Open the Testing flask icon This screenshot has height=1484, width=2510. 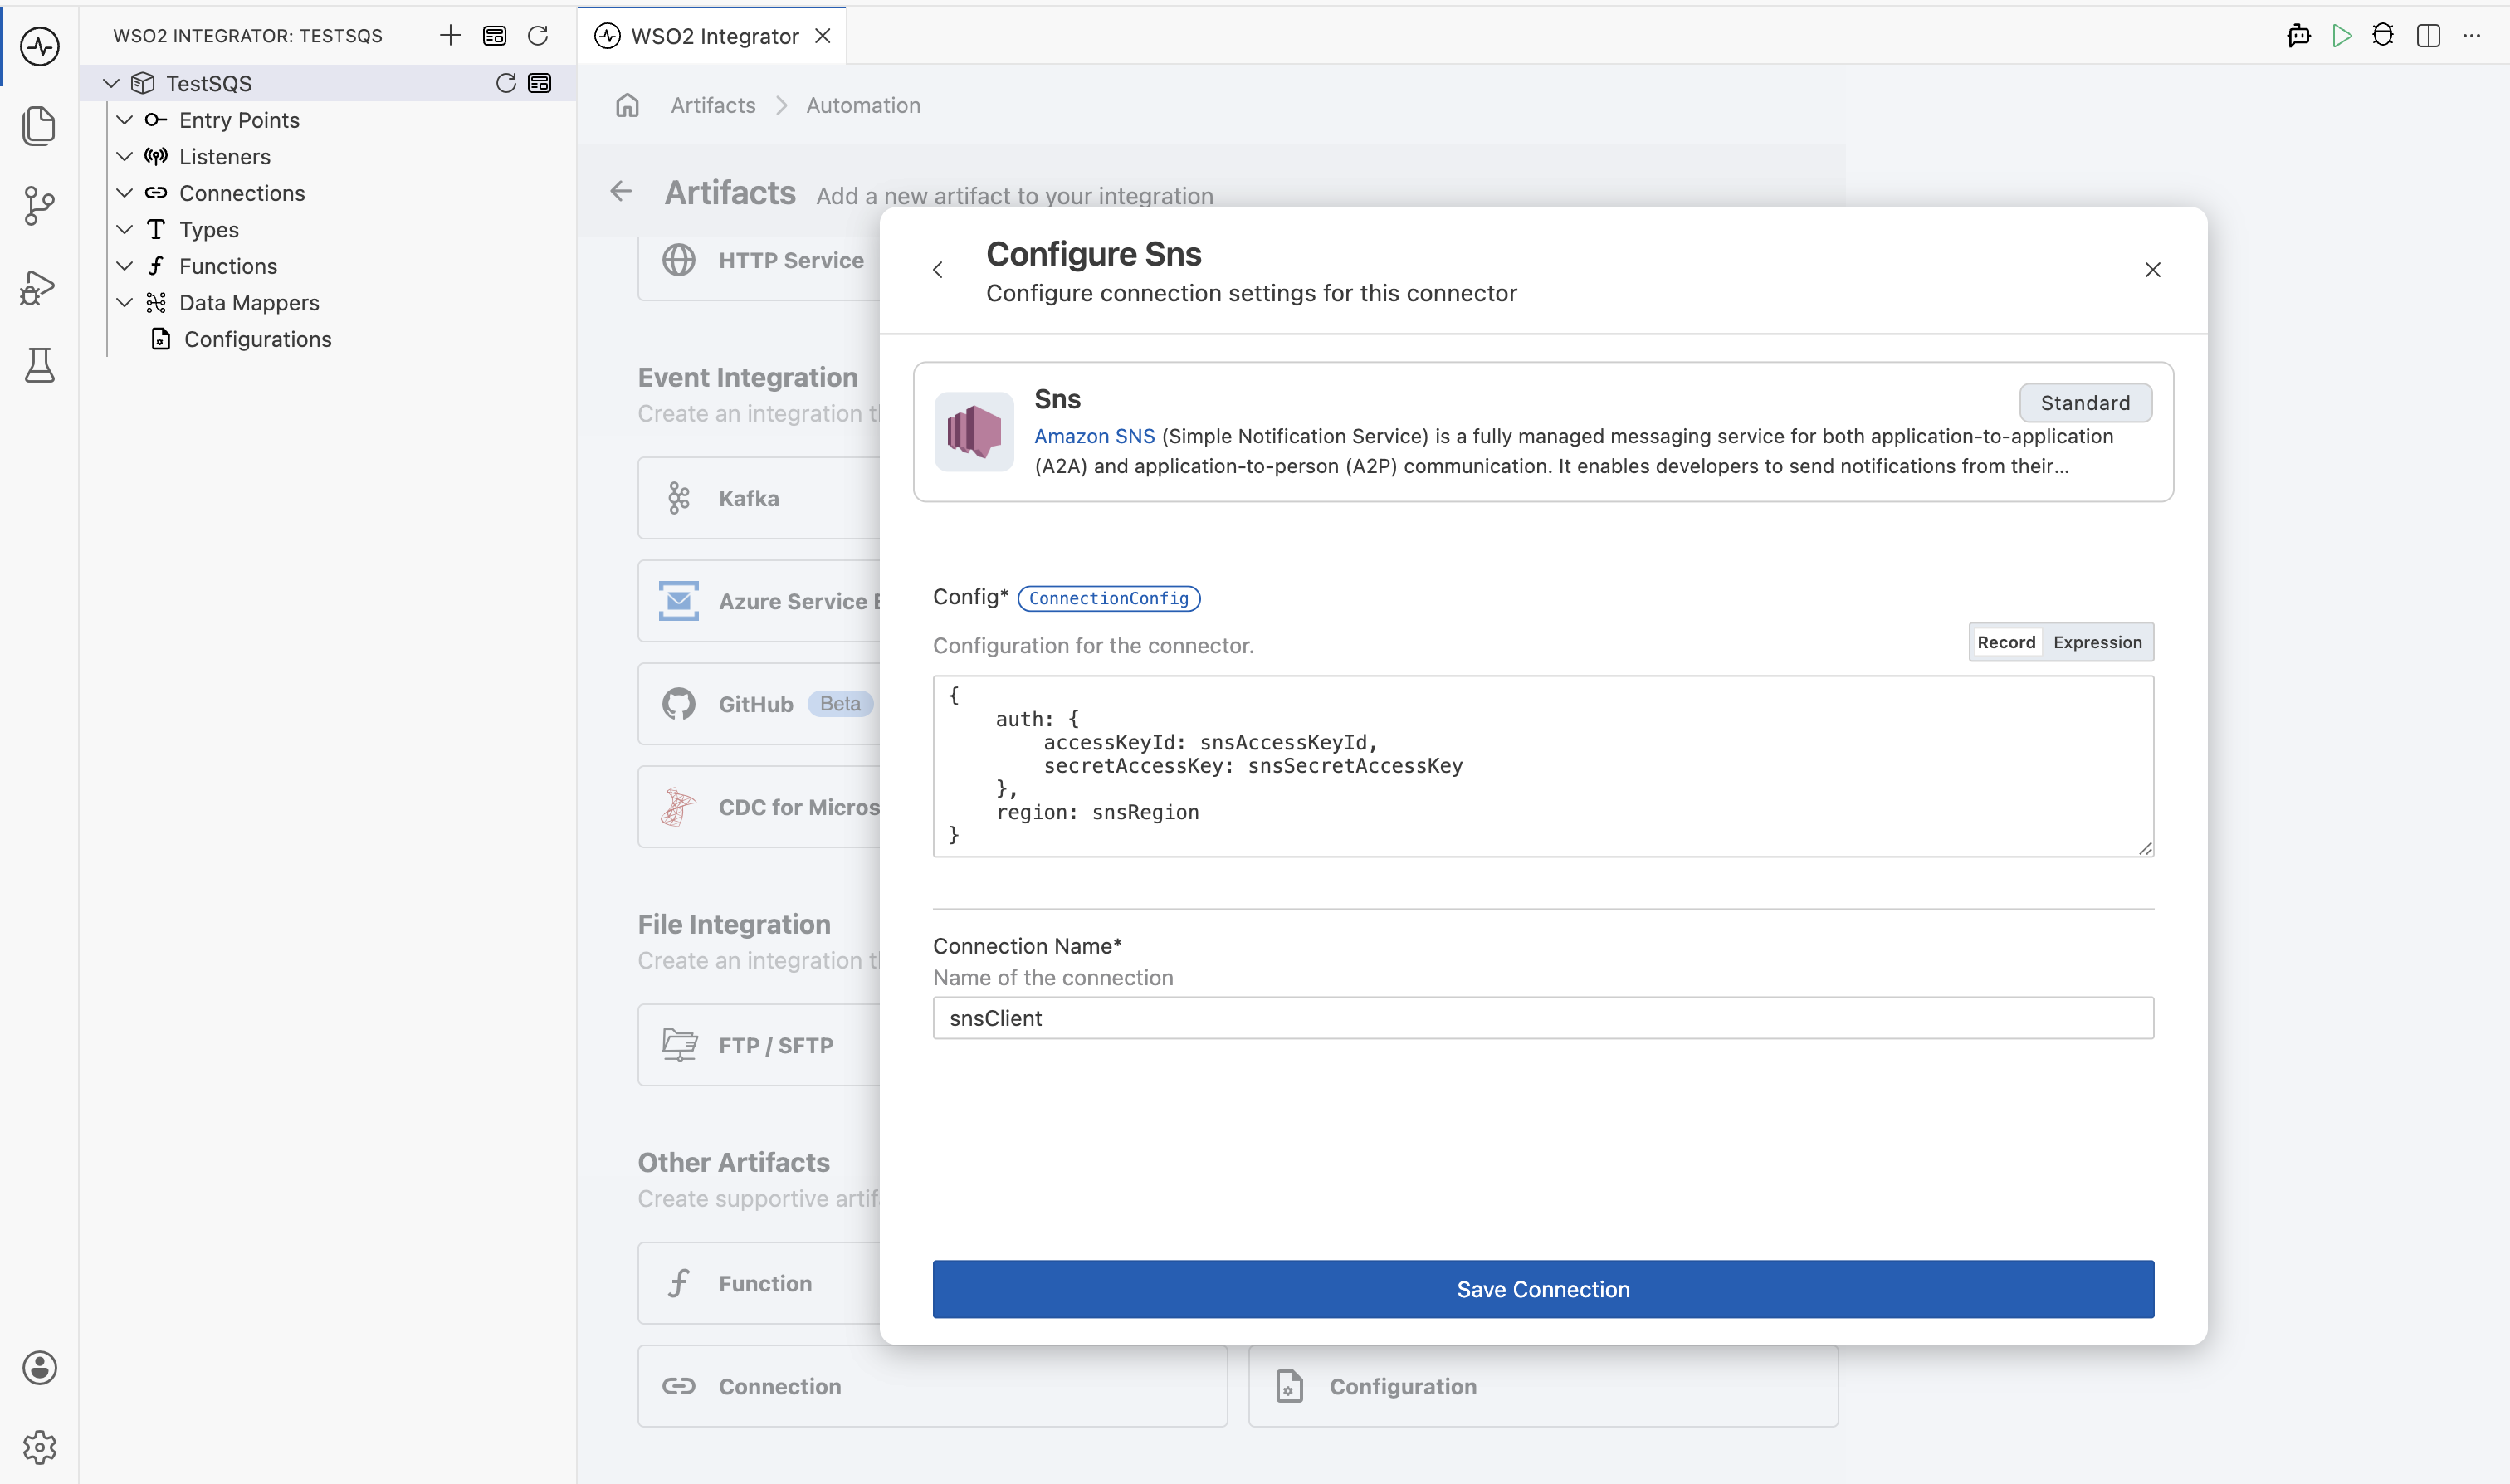click(x=40, y=366)
